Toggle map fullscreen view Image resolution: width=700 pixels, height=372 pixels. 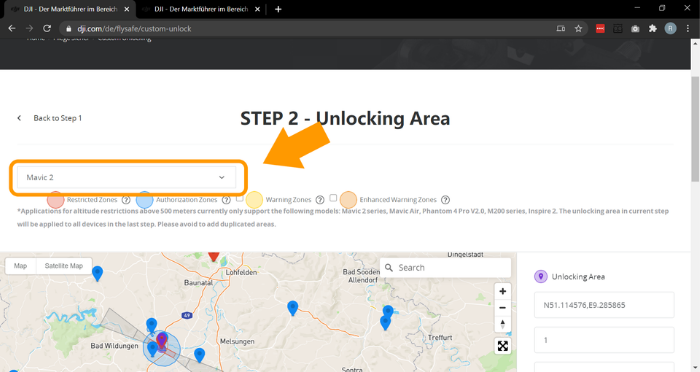pos(503,346)
